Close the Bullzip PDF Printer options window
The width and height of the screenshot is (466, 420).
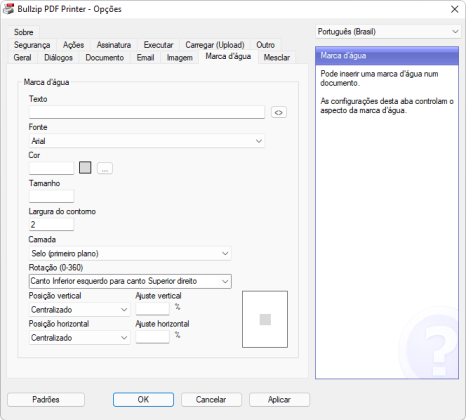click(454, 9)
